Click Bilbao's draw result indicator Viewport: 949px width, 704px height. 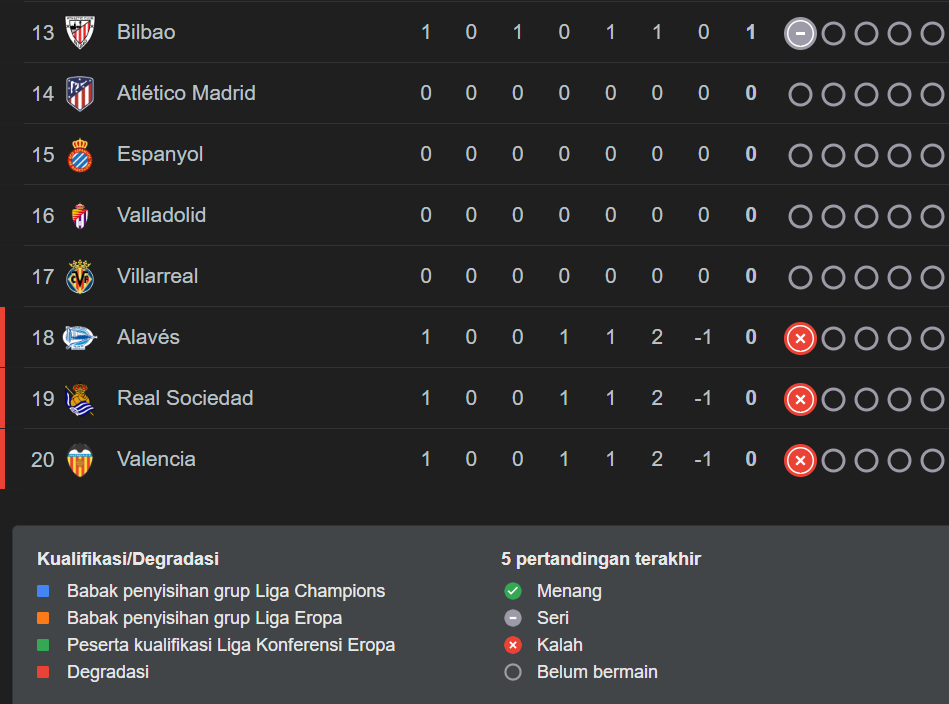coord(800,33)
